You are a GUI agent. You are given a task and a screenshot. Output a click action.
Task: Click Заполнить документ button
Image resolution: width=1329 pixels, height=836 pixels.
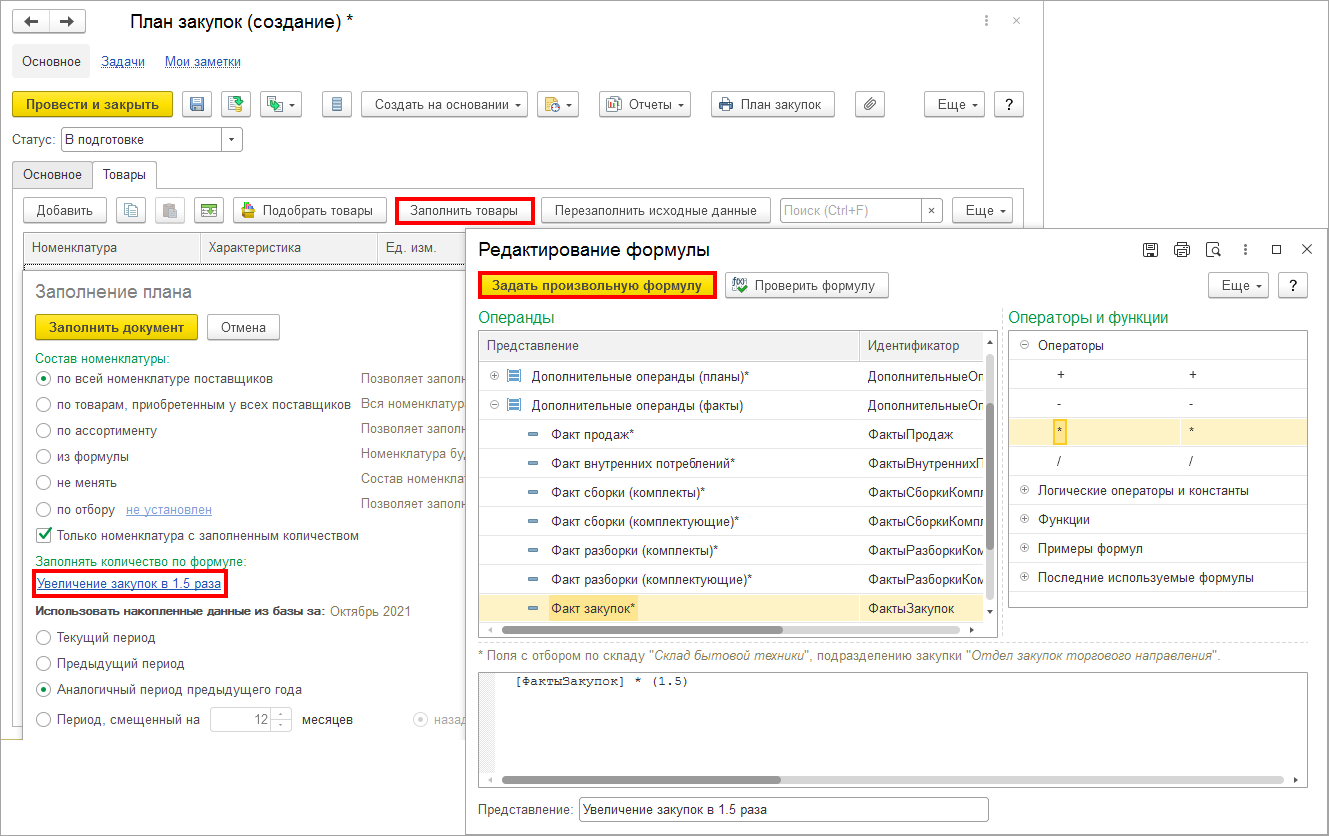point(116,327)
